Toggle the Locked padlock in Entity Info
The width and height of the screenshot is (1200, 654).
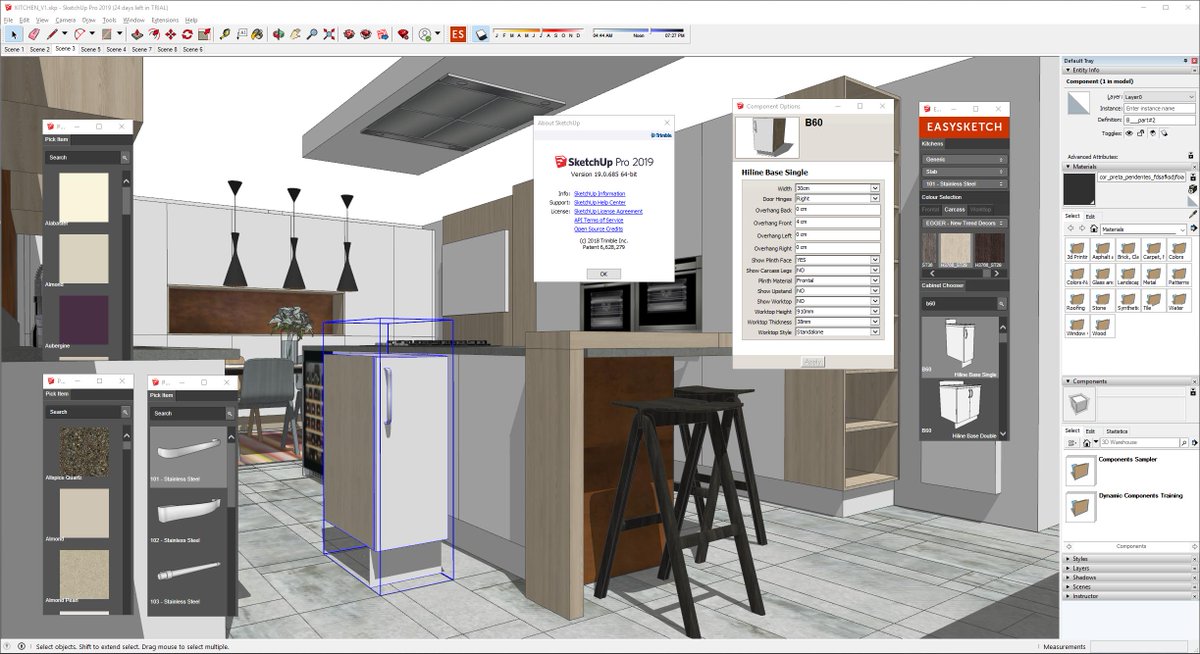click(x=1140, y=133)
